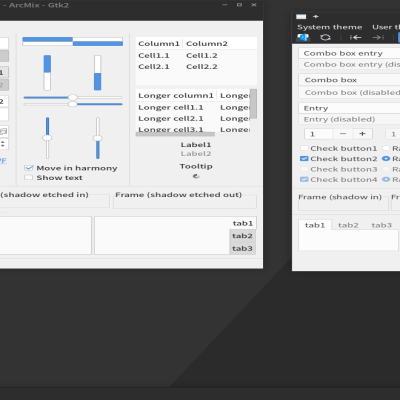The width and height of the screenshot is (400, 400).
Task: Uncheck the Check button2 box
Action: (x=304, y=159)
